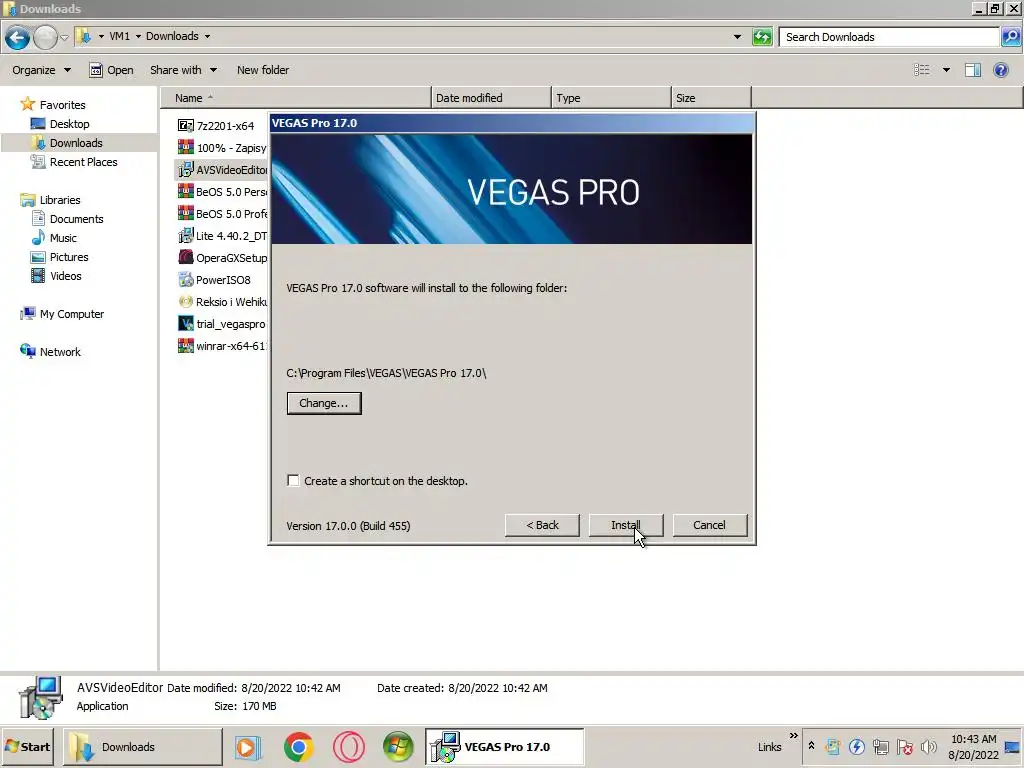Sort by Type column header
1024x768 pixels.
tap(611, 98)
